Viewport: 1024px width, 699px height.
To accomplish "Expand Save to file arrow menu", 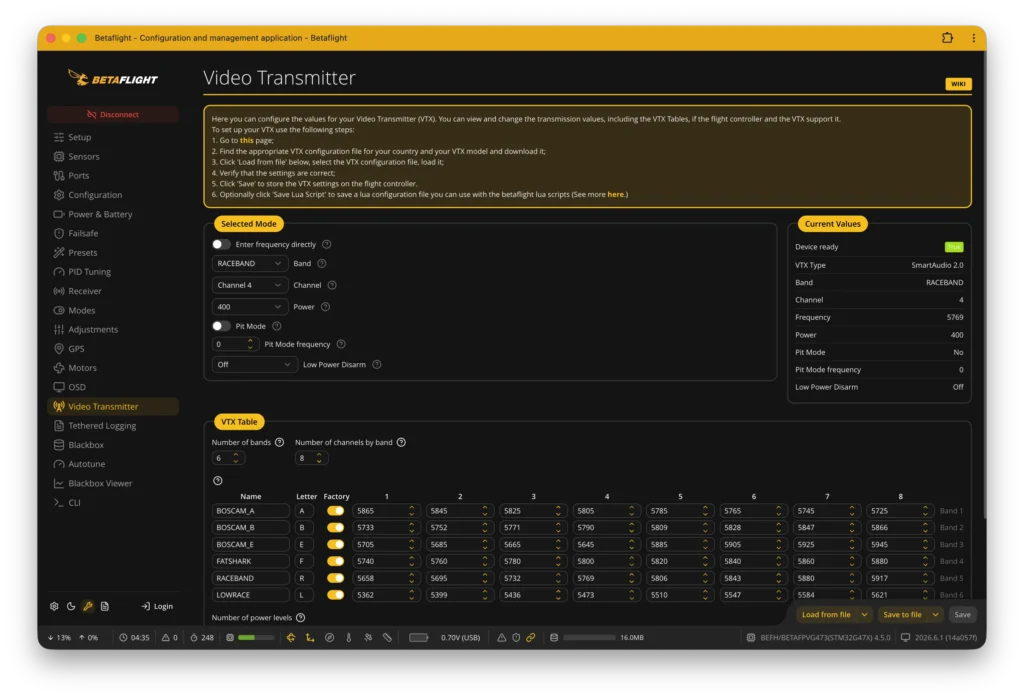I will coord(935,615).
